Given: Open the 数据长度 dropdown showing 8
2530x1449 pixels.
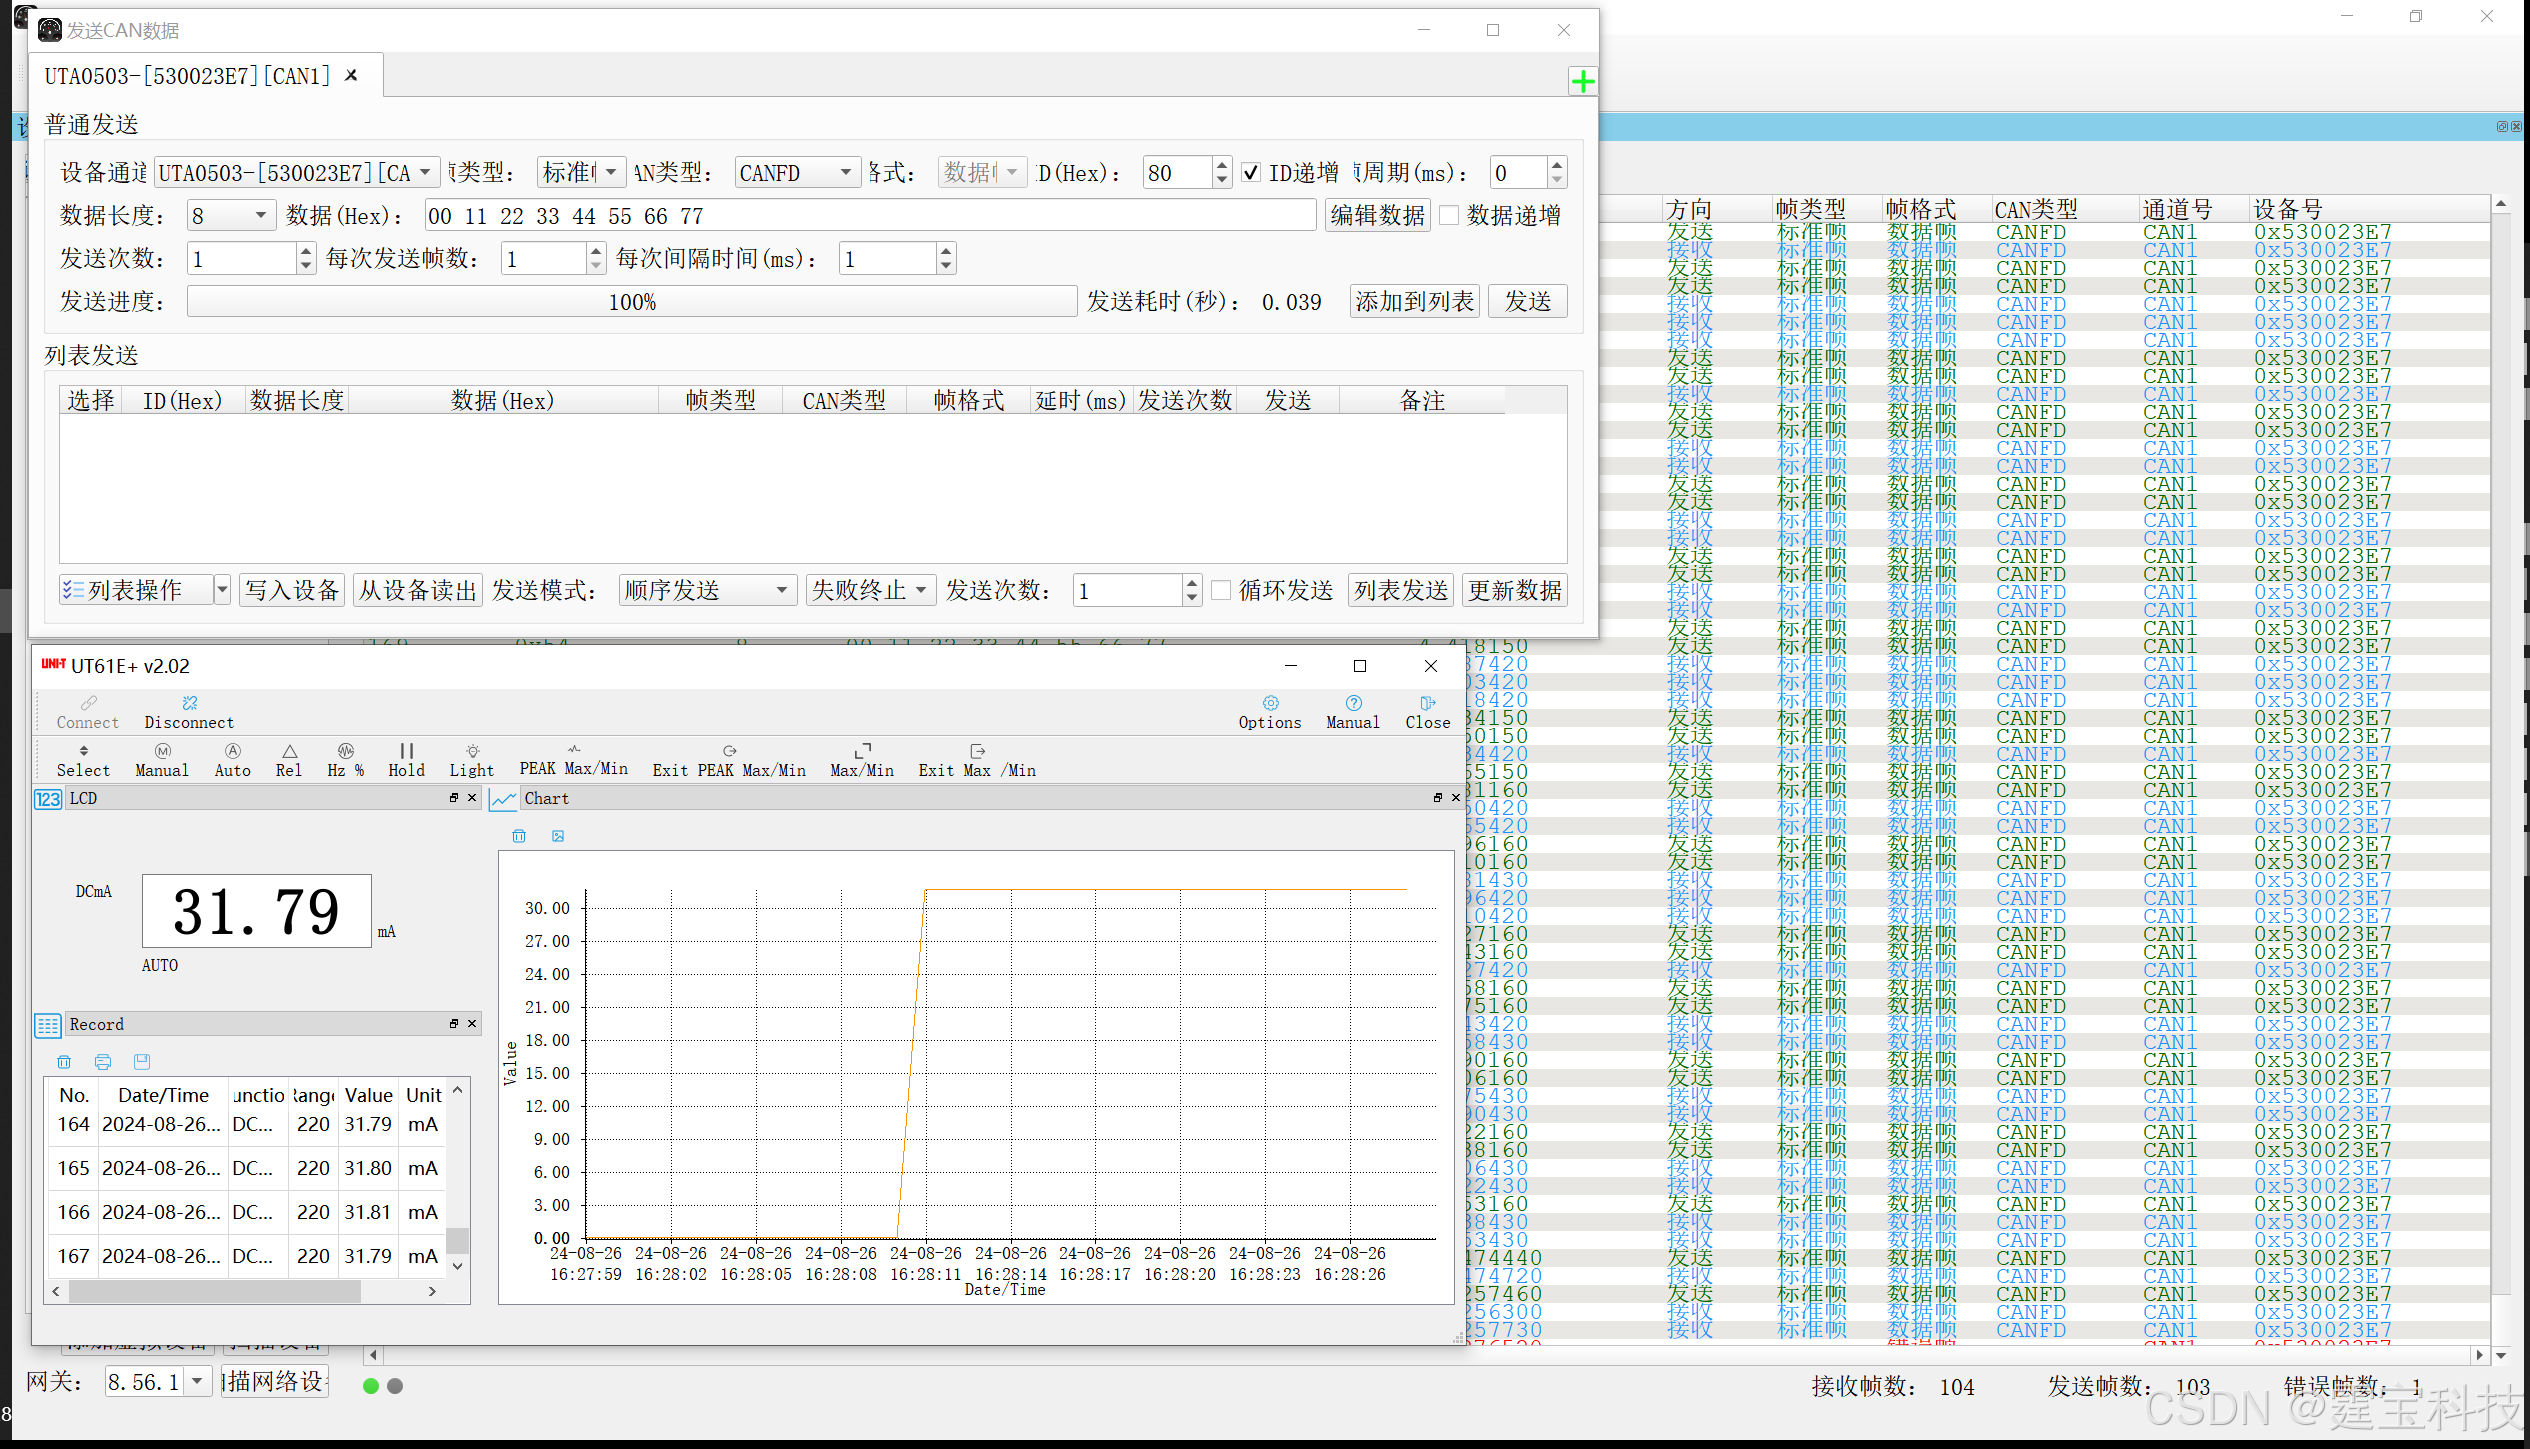Looking at the screenshot, I should click(231, 216).
